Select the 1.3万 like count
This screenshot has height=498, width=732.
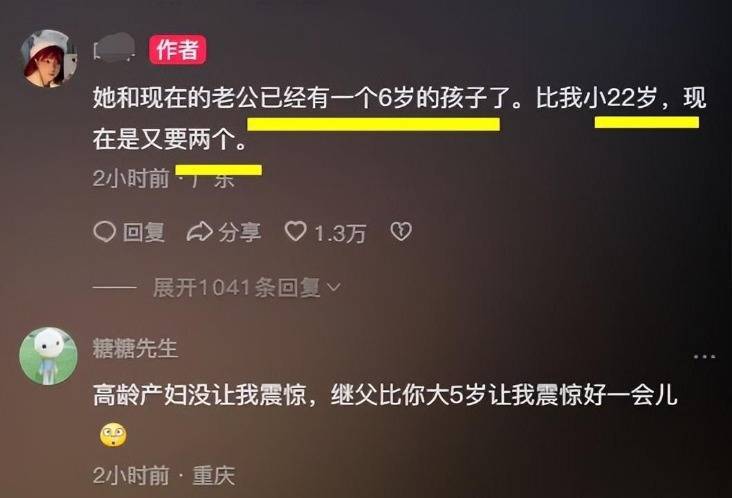pyautogui.click(x=340, y=233)
